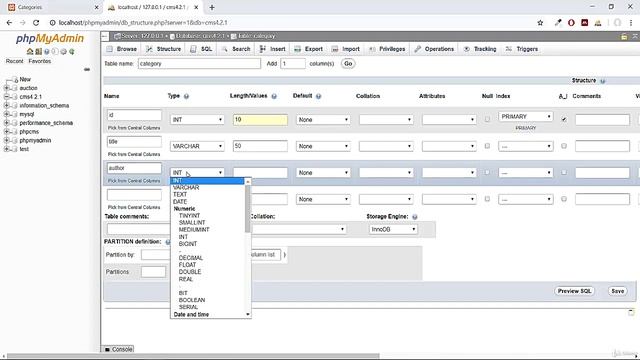The height and width of the screenshot is (360, 640).
Task: Open the SQL tab
Action: click(x=201, y=49)
